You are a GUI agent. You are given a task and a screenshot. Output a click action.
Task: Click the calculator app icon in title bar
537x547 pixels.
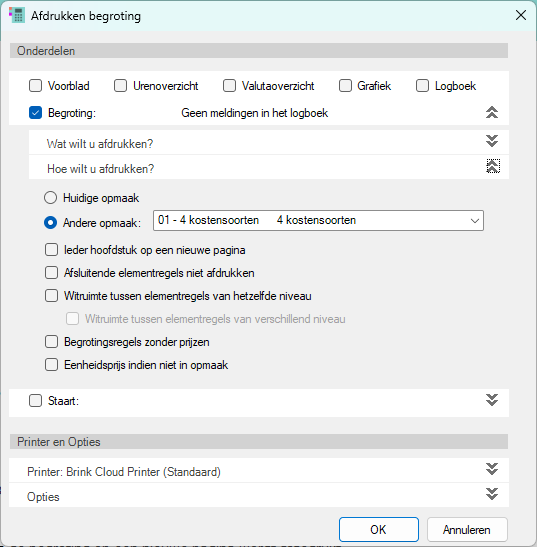[x=17, y=16]
